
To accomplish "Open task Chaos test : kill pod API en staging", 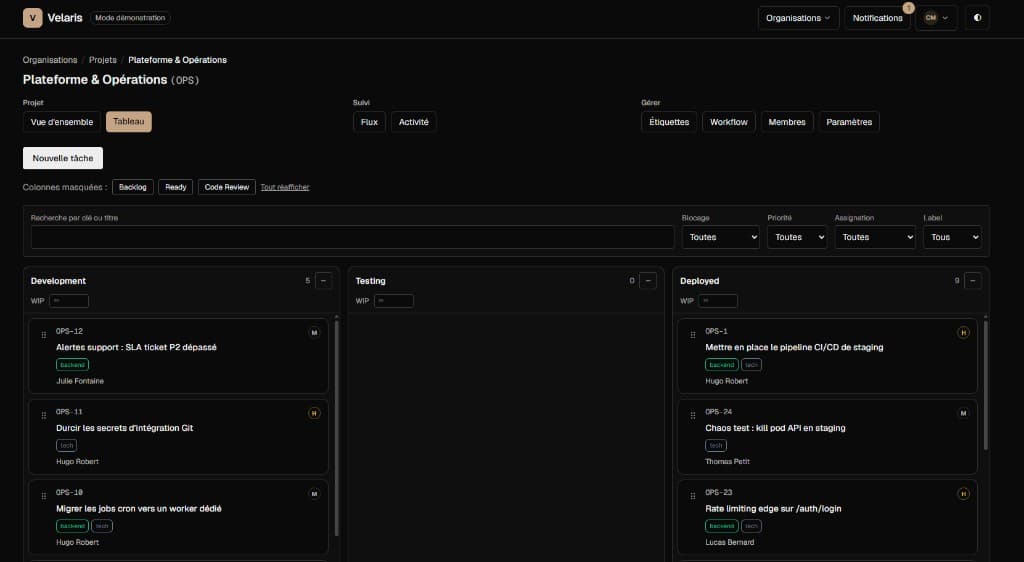I will tap(775, 428).
